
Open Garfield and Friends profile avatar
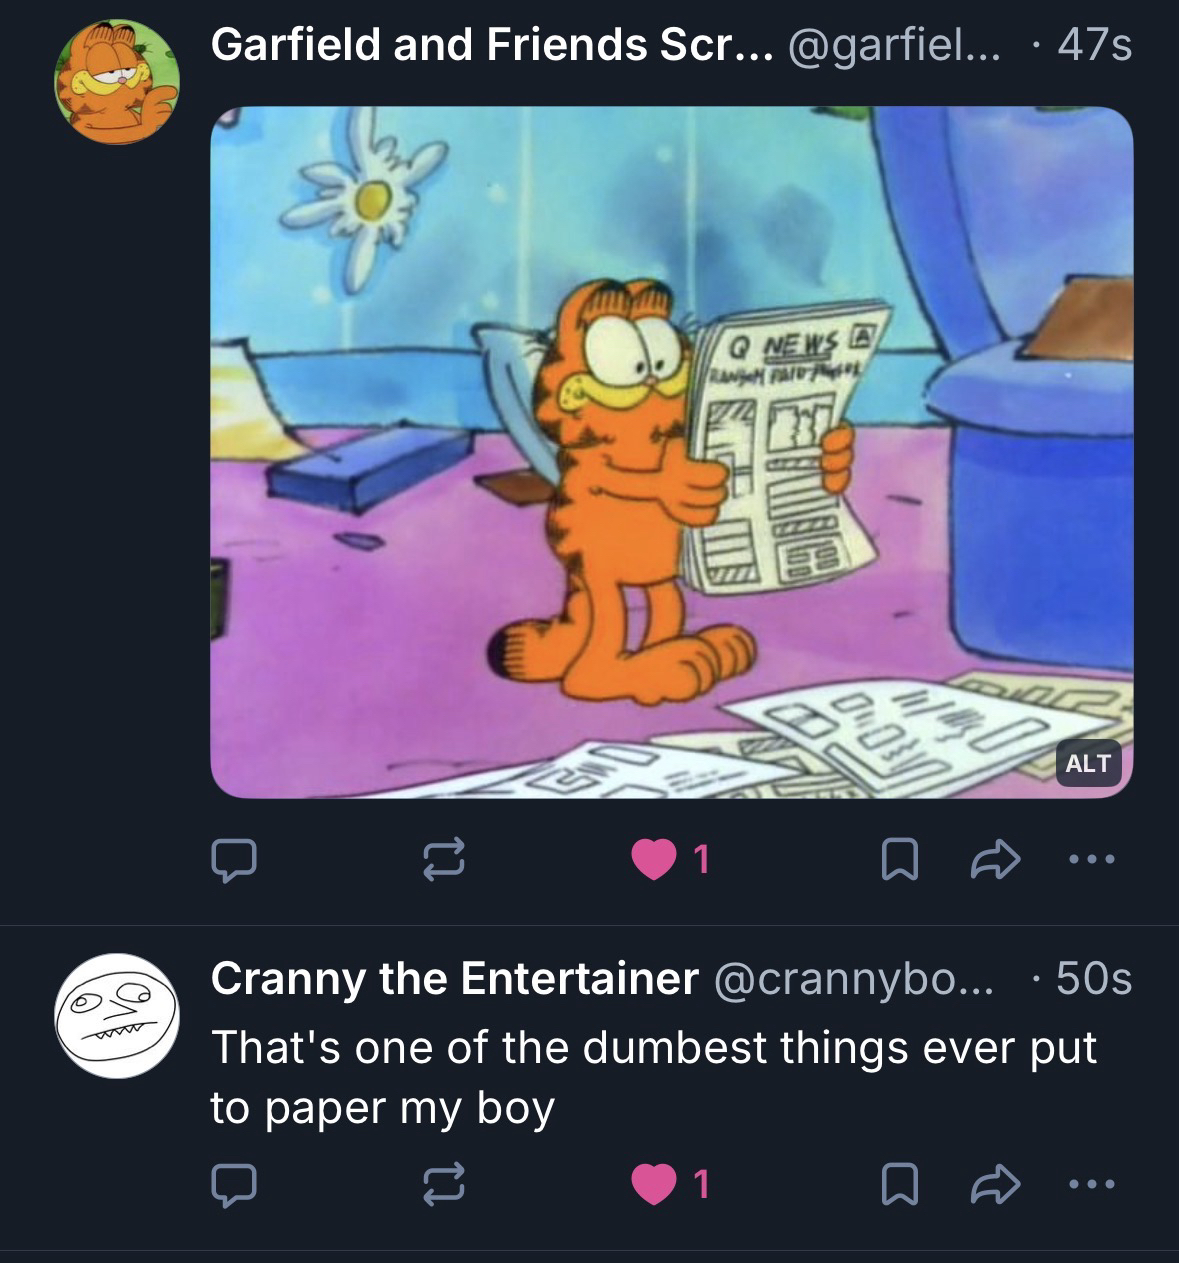116,81
